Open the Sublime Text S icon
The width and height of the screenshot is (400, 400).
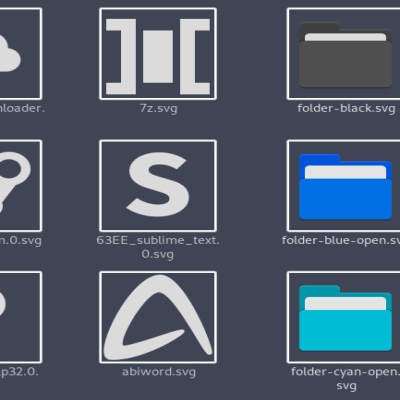coord(158,186)
